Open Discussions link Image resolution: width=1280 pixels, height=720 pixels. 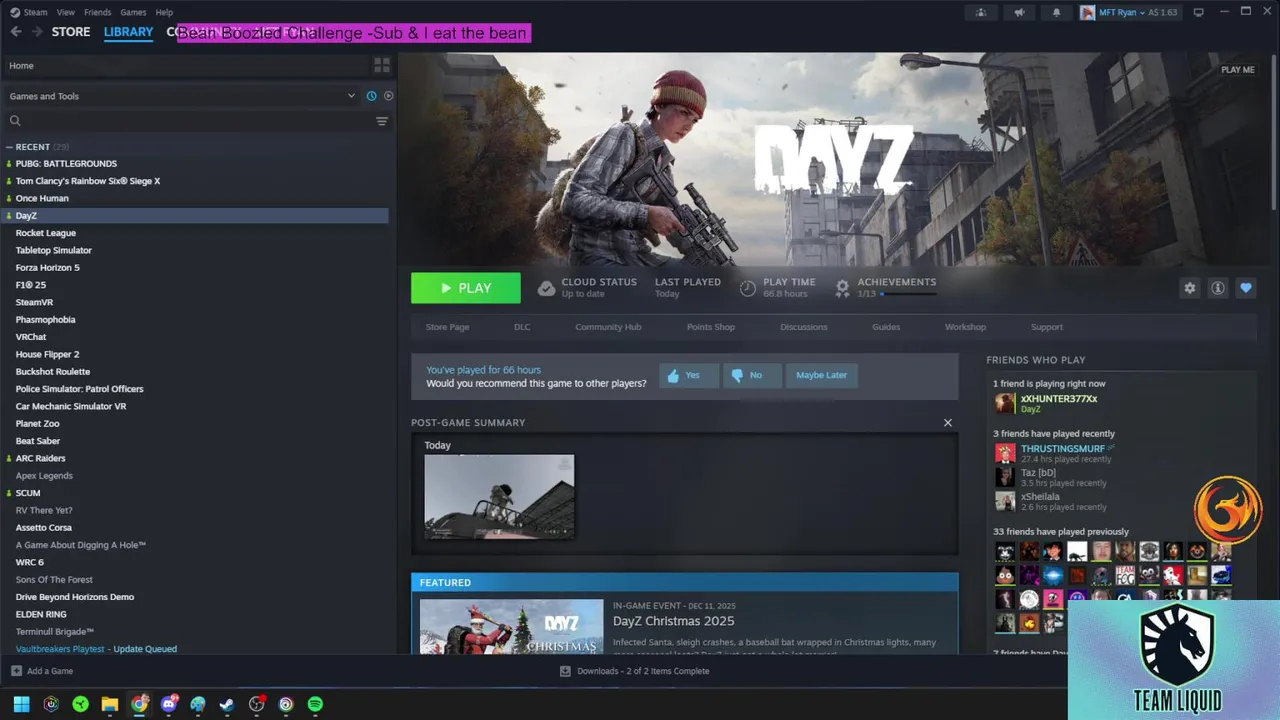[x=804, y=327]
